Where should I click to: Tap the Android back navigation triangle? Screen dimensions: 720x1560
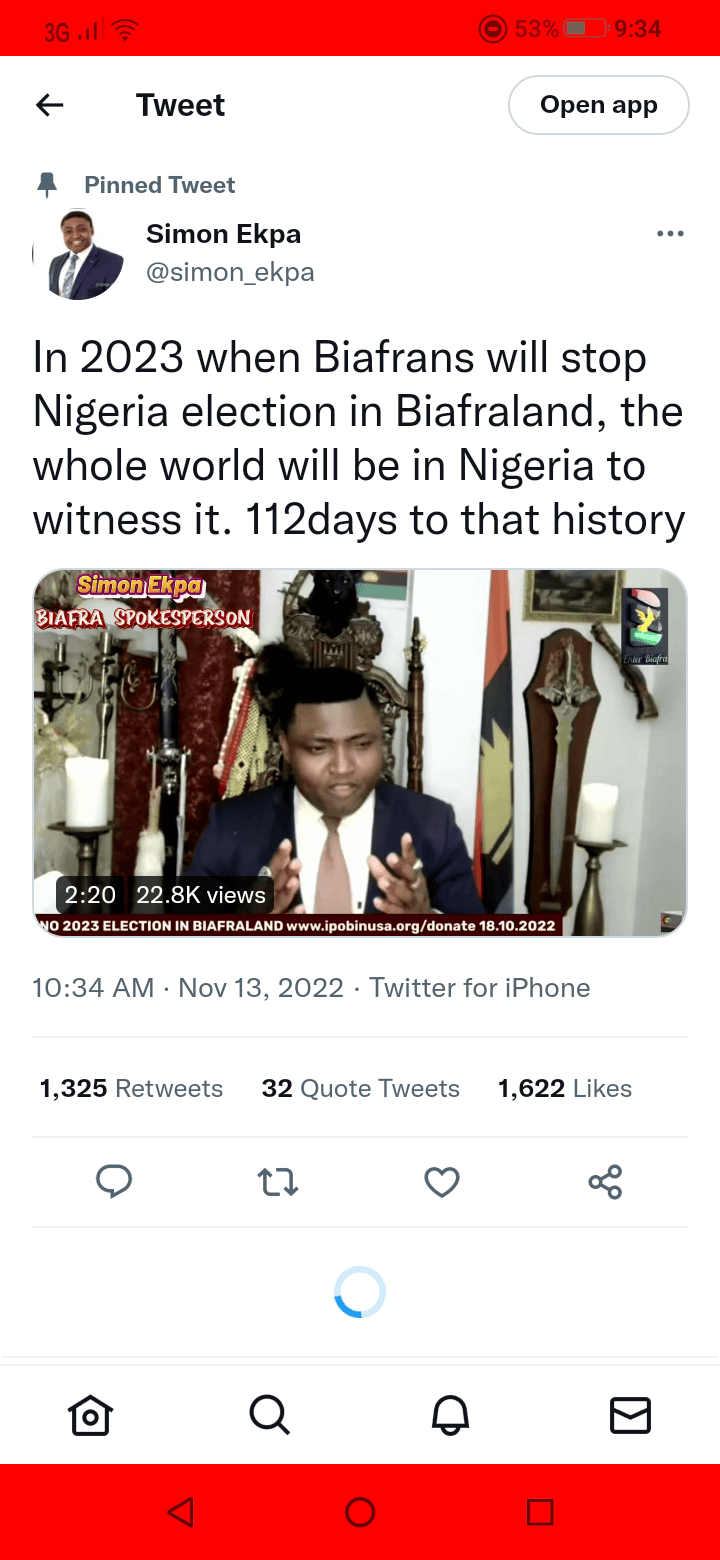[180, 1512]
